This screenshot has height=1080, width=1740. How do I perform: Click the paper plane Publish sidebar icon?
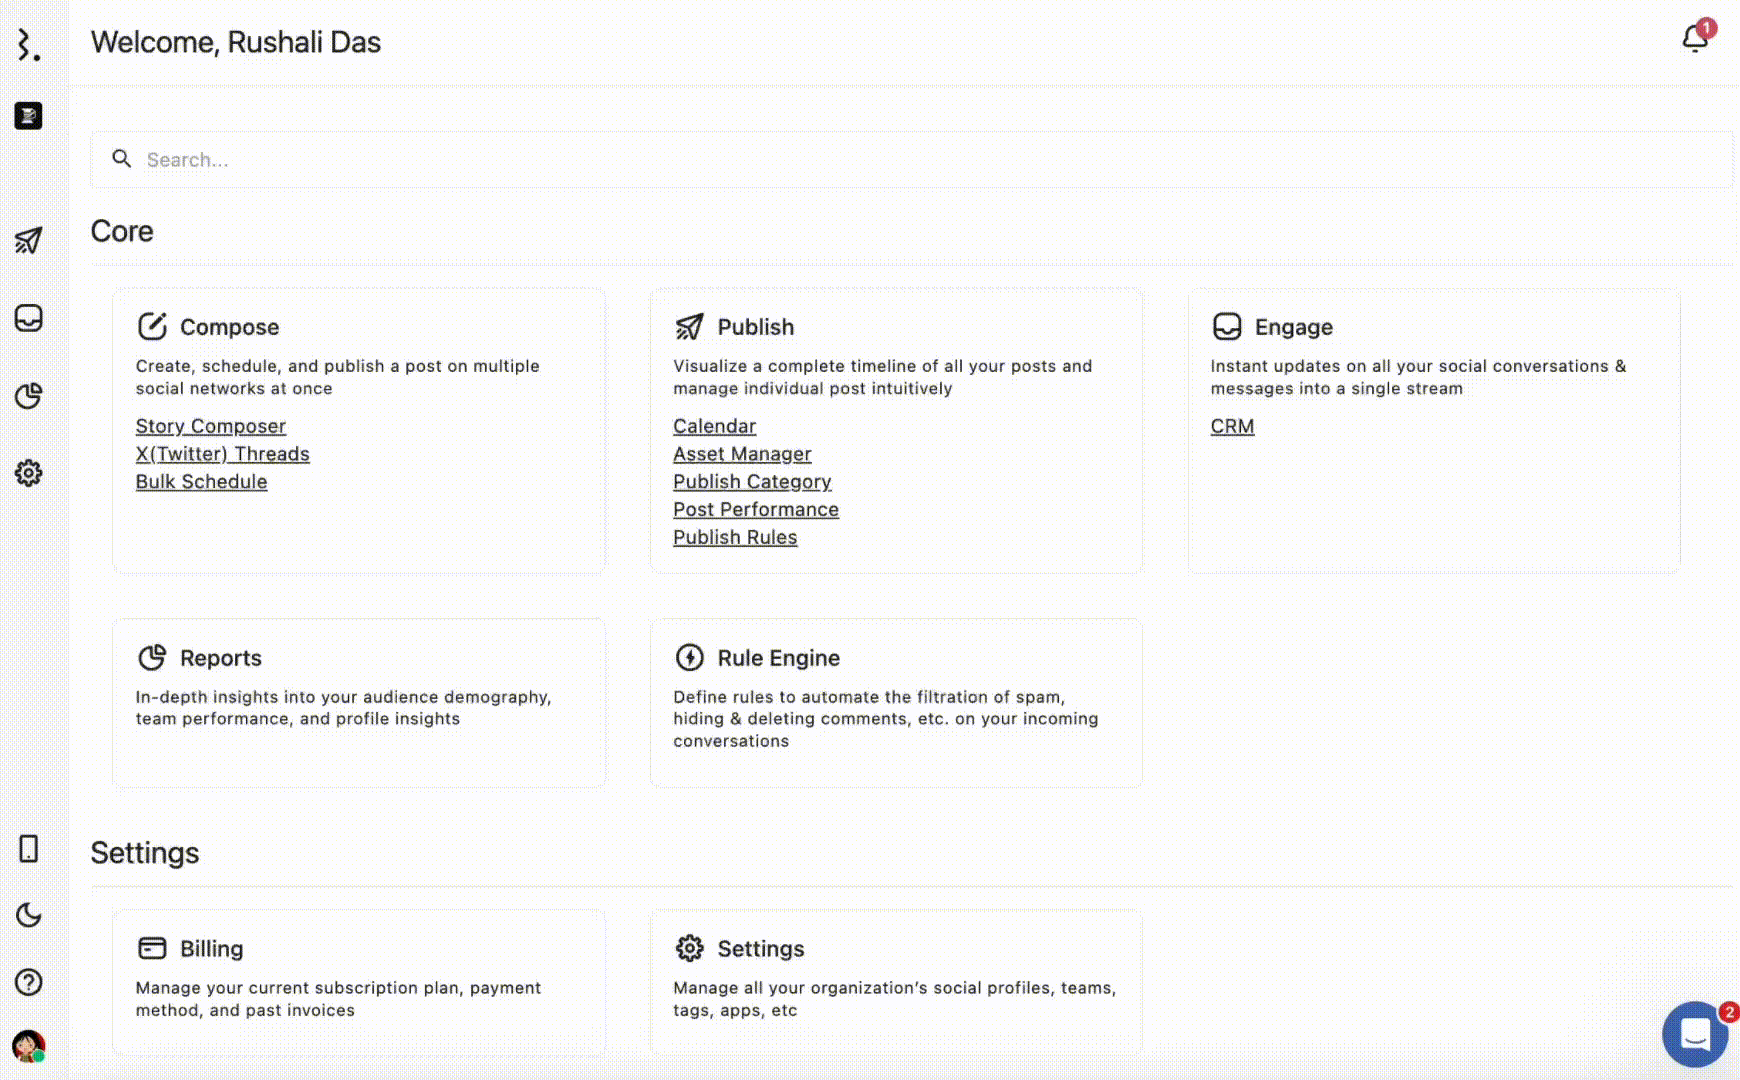(x=29, y=240)
